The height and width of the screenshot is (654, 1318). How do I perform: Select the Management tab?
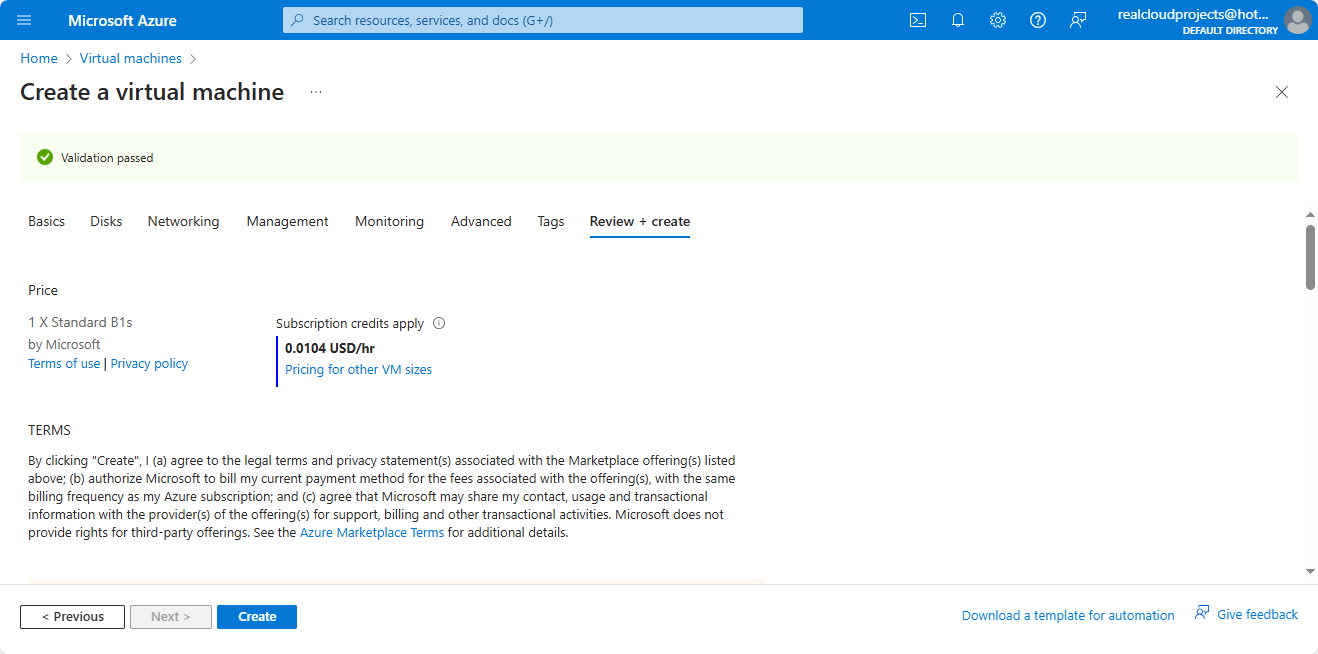click(x=287, y=222)
